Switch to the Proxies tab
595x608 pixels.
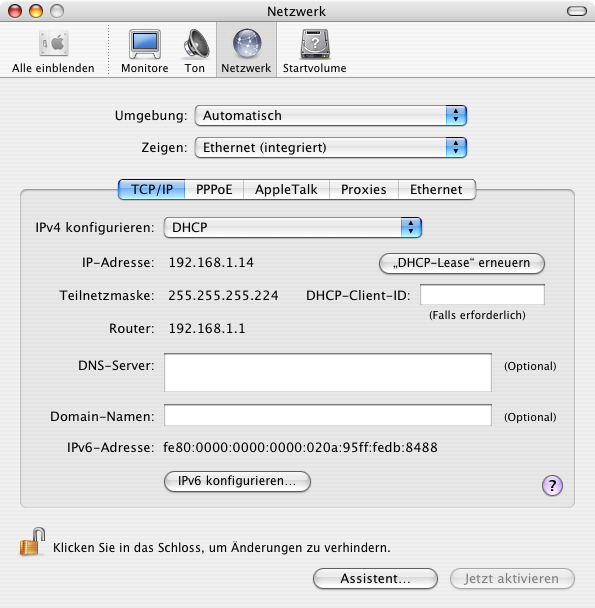(364, 190)
